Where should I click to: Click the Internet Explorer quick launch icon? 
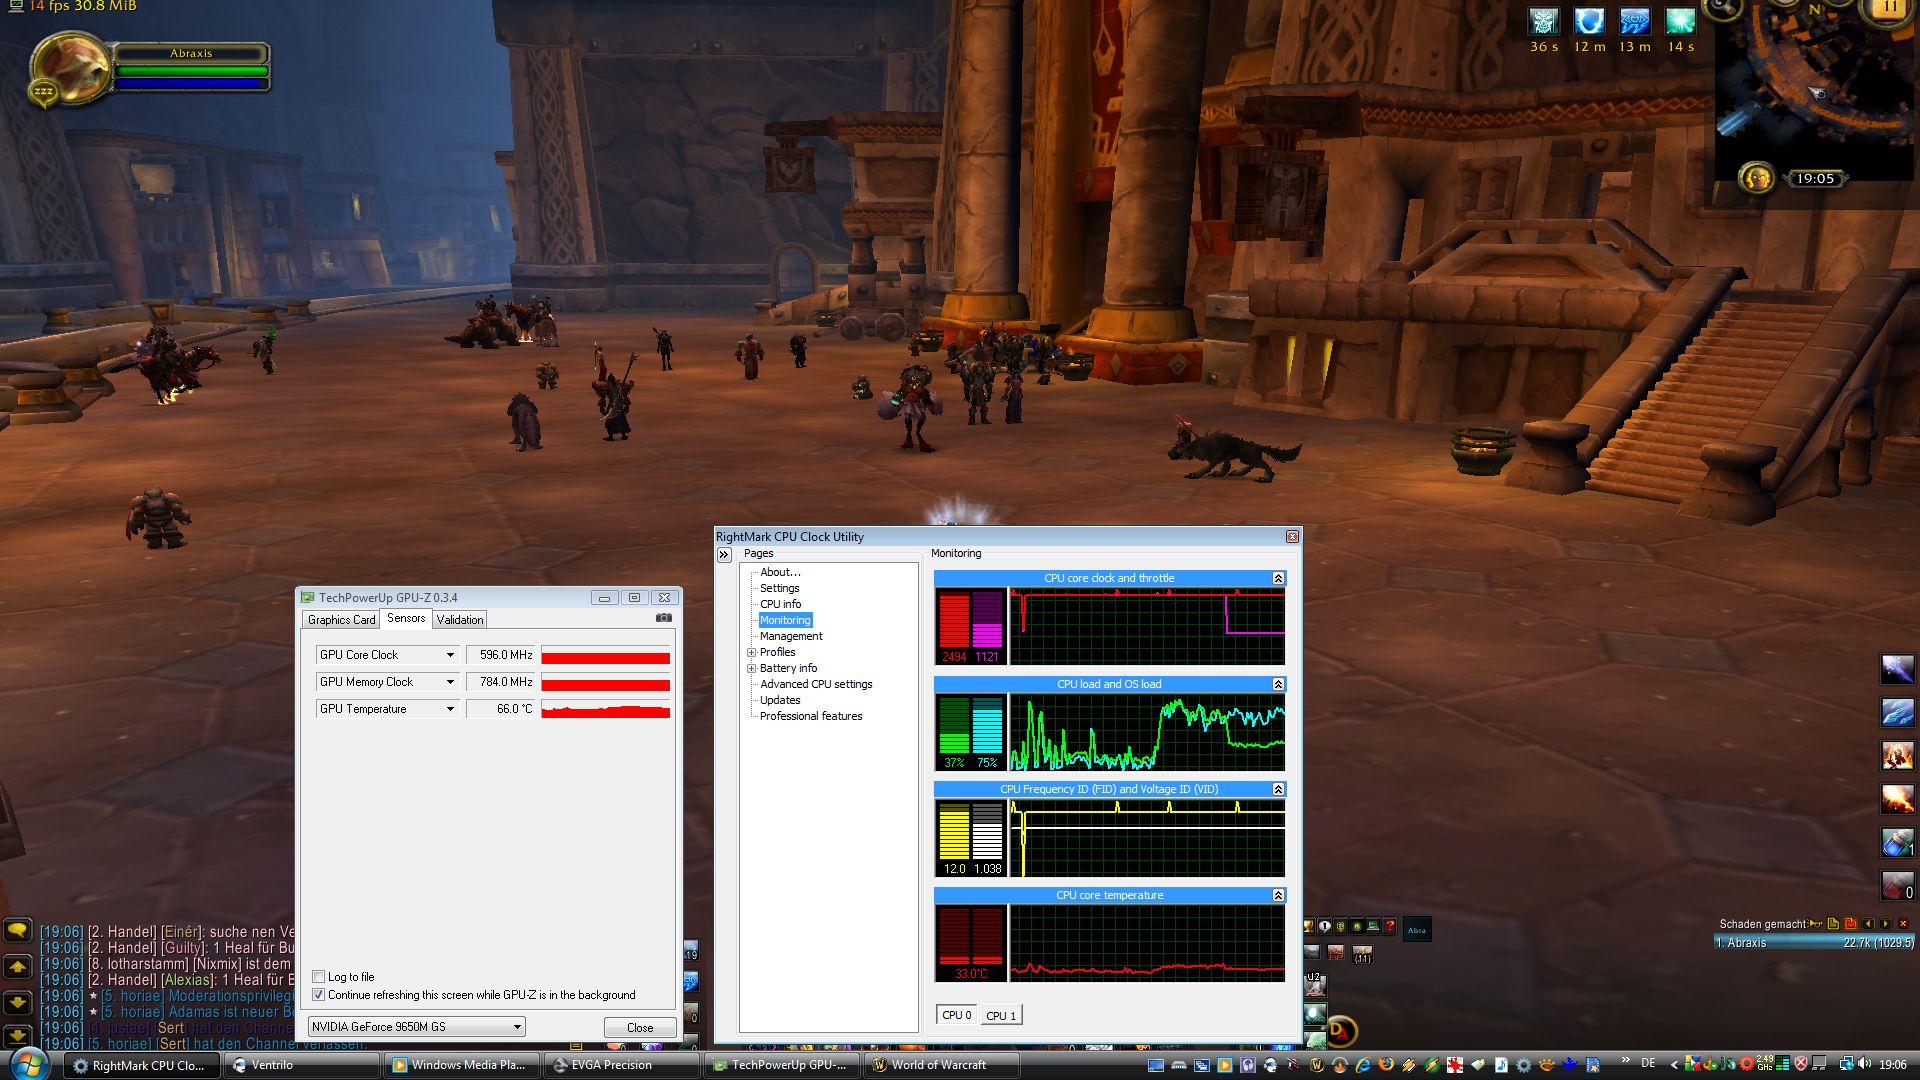(x=1363, y=1064)
